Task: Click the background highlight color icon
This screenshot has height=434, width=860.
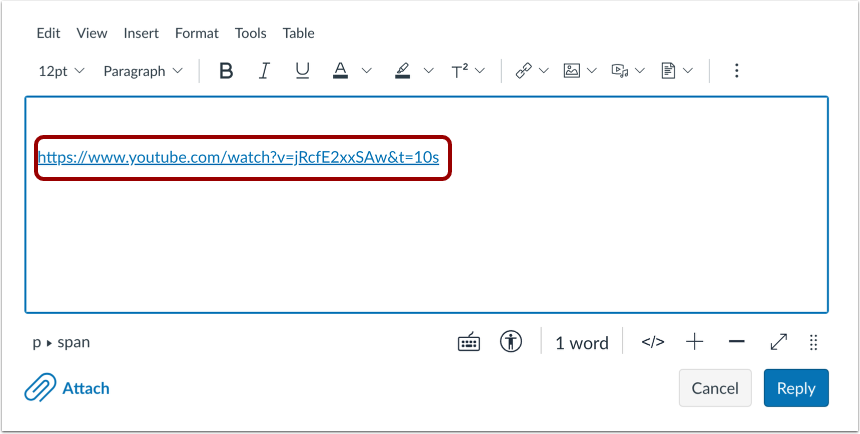Action: click(x=403, y=71)
